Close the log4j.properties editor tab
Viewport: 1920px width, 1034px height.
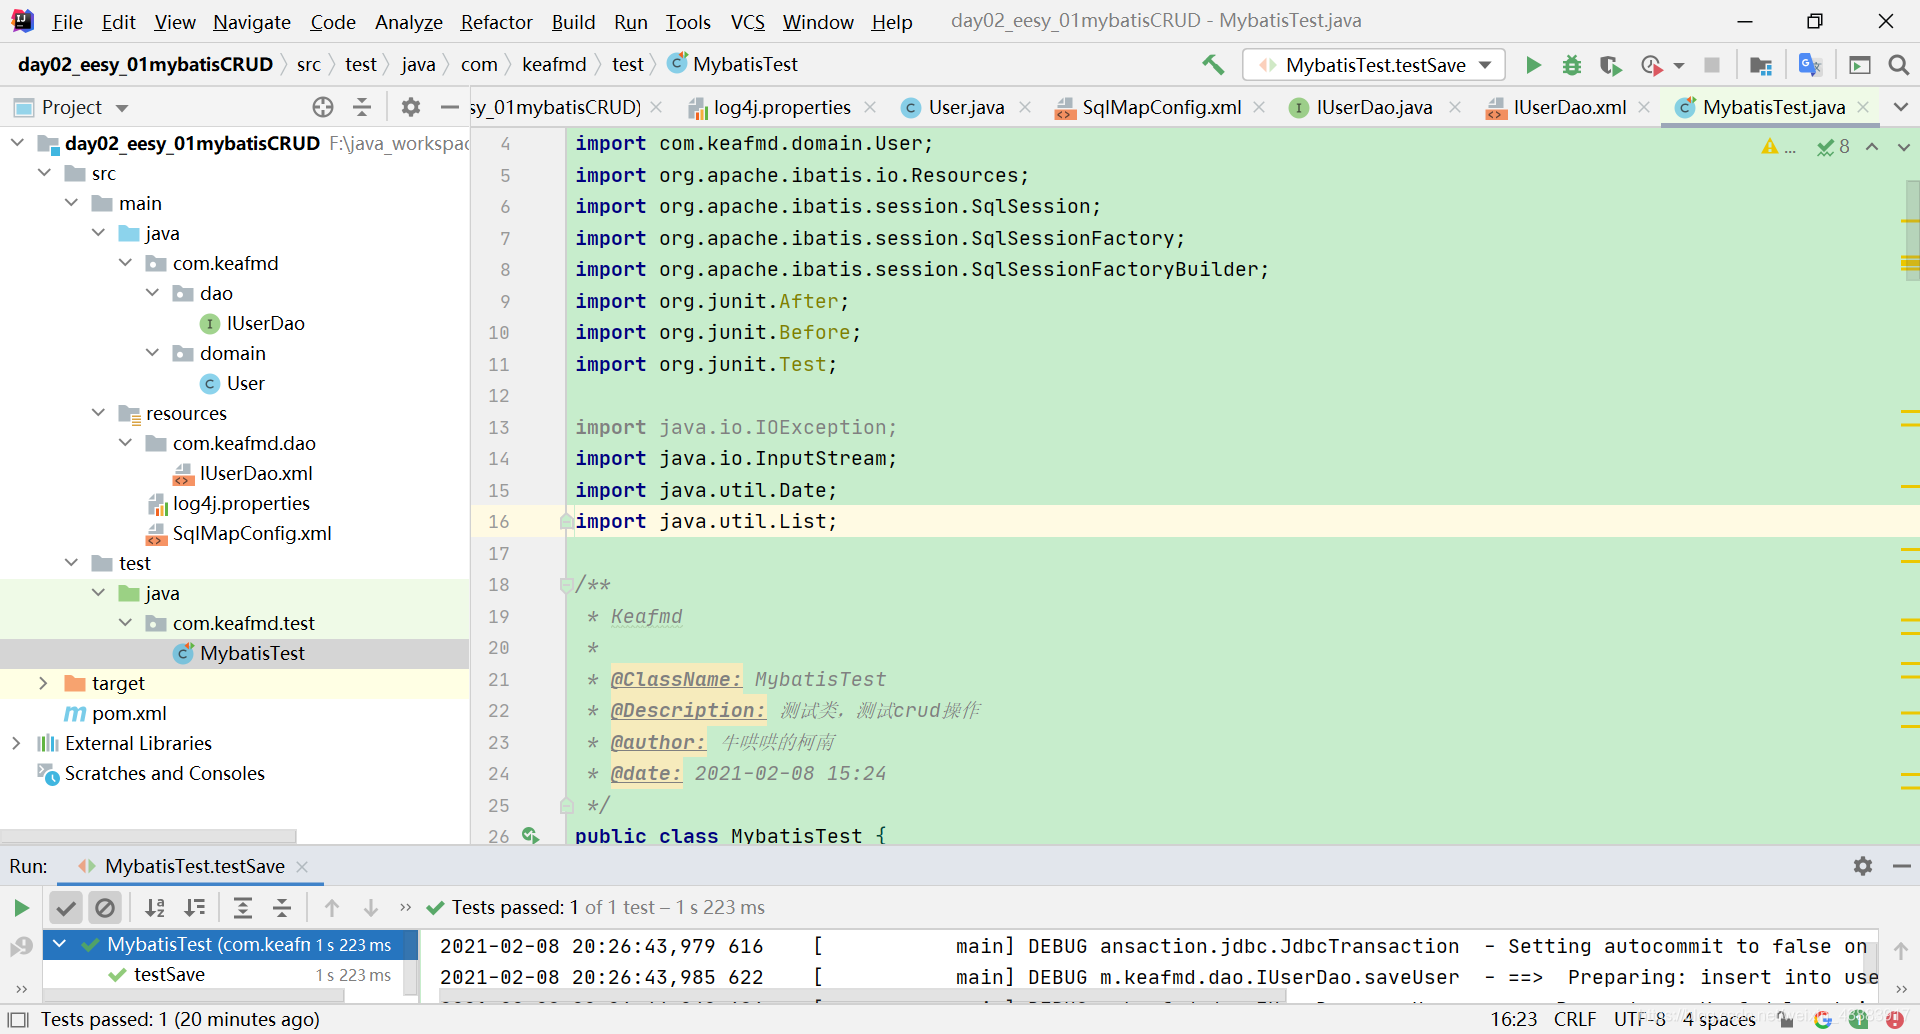tap(870, 107)
